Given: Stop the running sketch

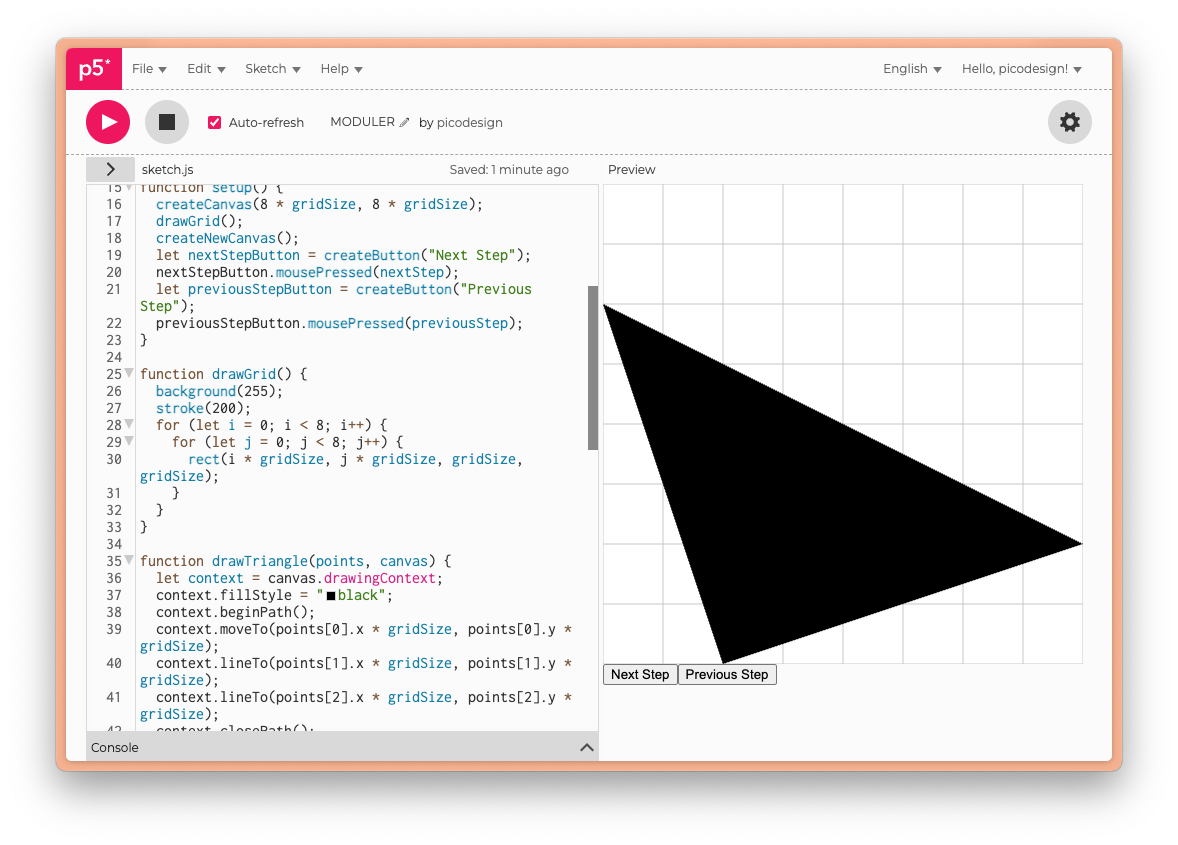Looking at the screenshot, I should coord(166,121).
